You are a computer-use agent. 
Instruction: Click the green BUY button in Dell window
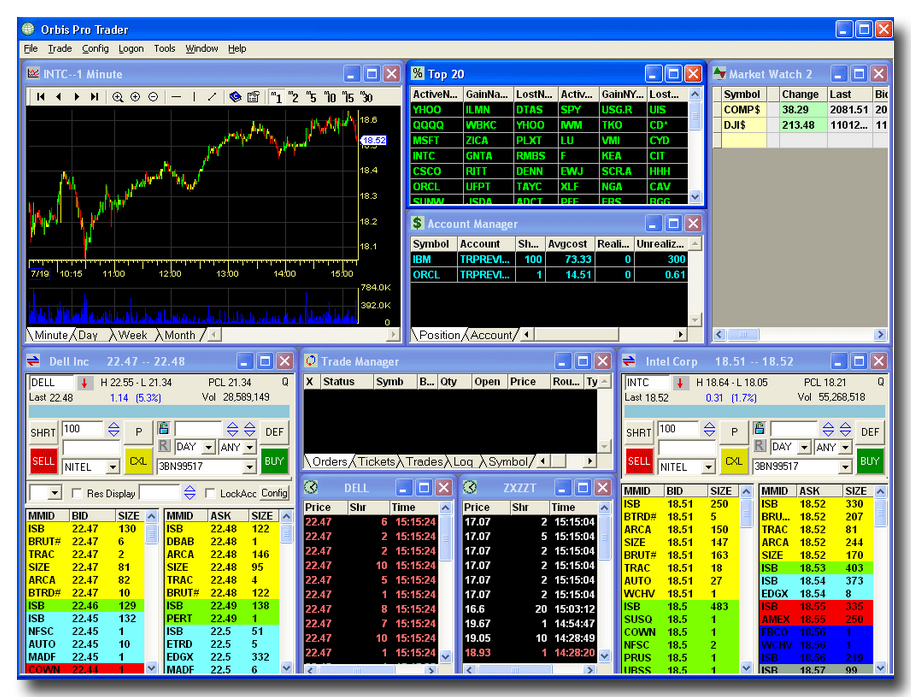(274, 461)
